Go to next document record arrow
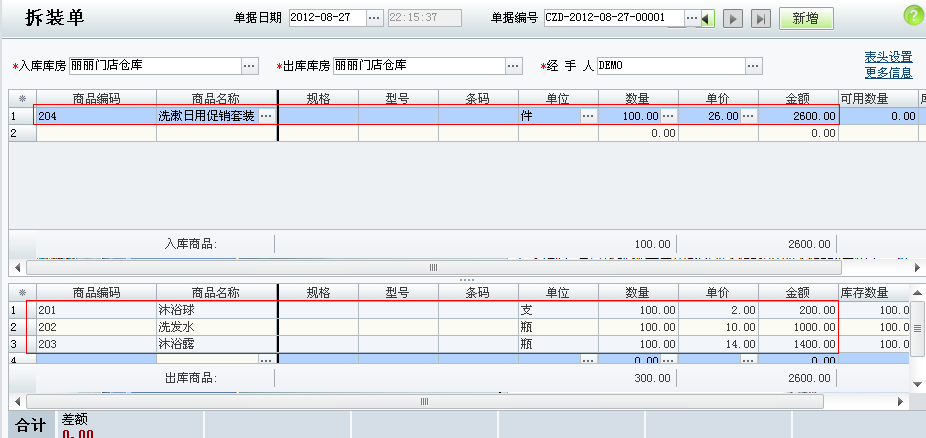 [733, 18]
